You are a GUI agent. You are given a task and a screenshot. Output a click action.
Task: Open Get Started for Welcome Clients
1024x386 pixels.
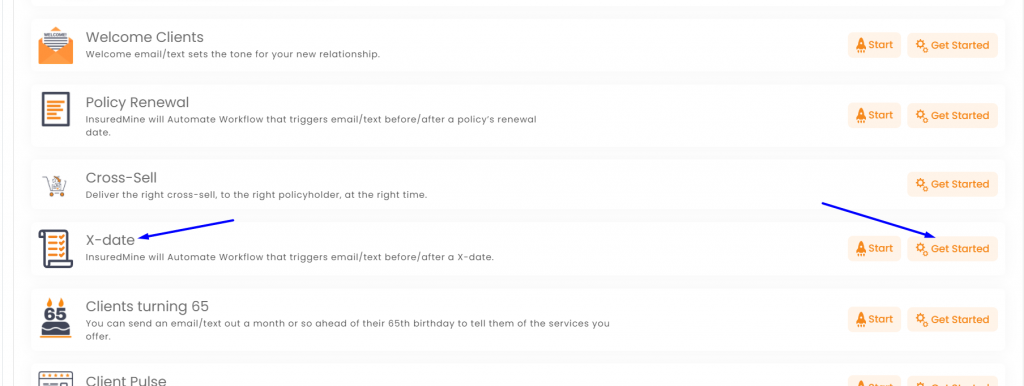tap(952, 45)
